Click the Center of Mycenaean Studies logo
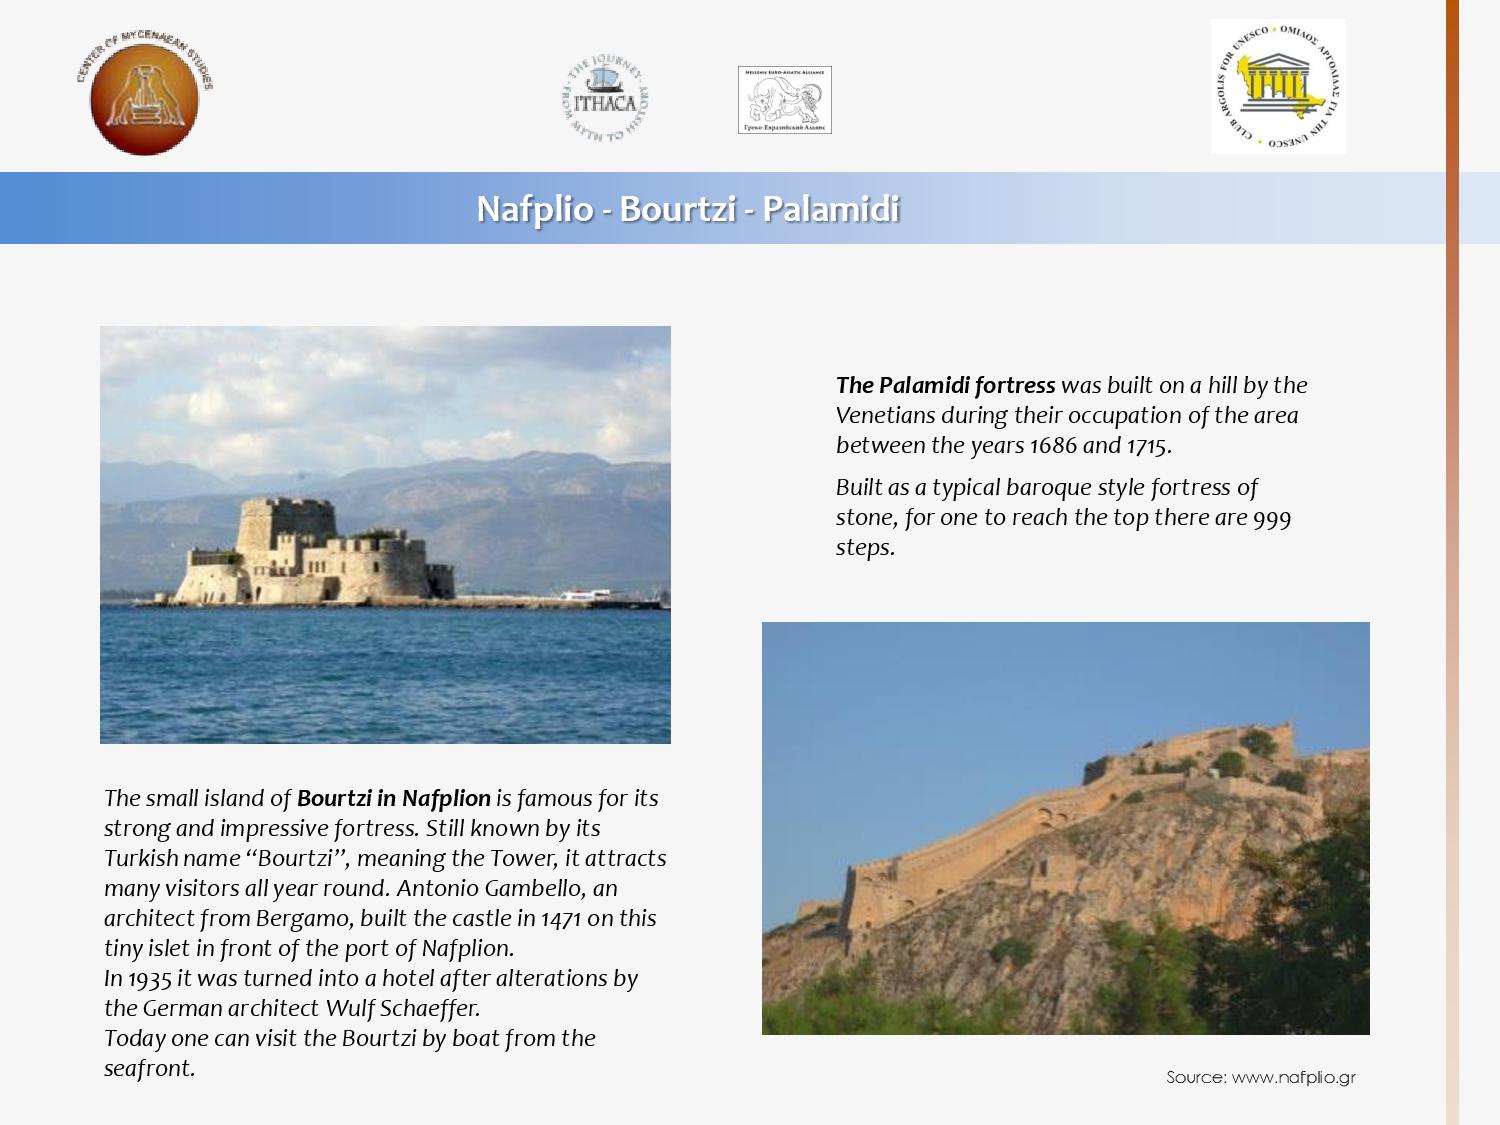 [144, 97]
